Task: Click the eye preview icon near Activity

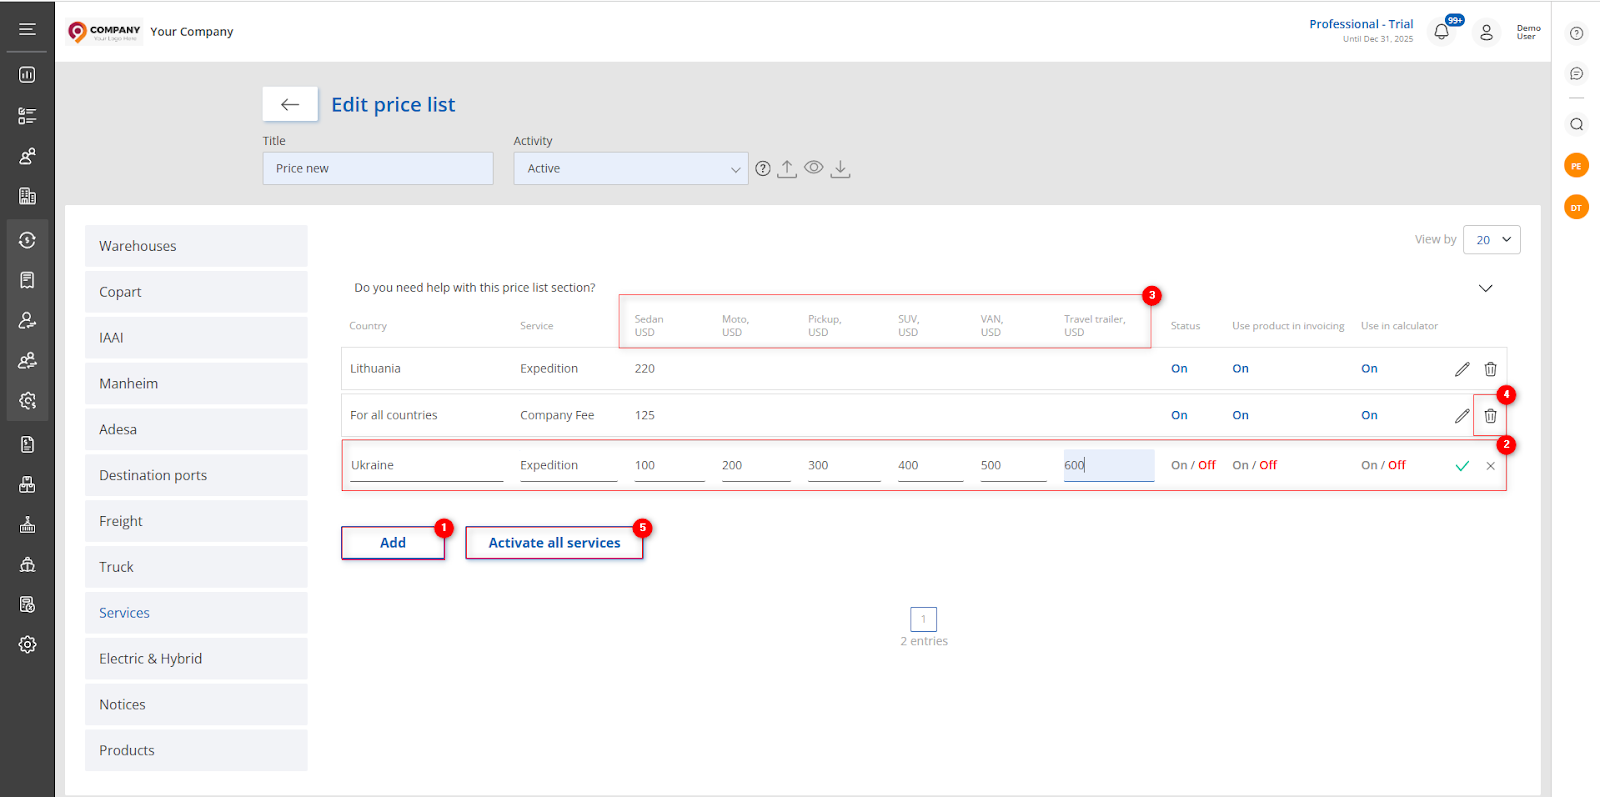Action: (814, 167)
